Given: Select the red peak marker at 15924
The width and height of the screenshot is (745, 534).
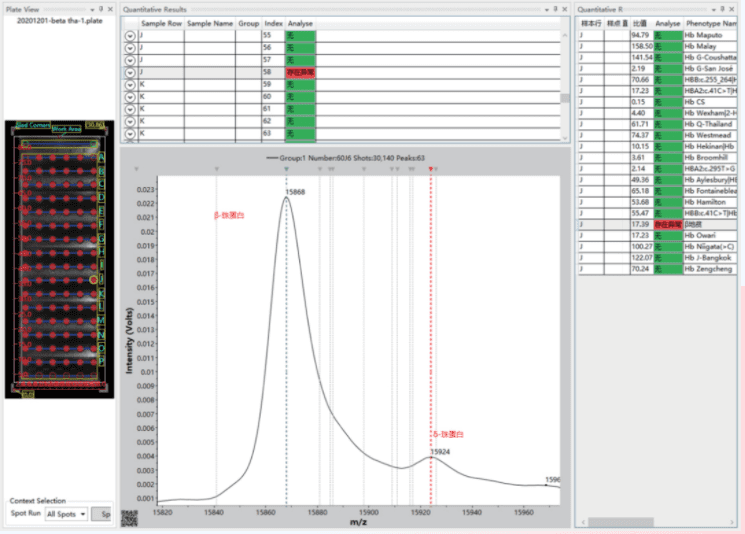Looking at the screenshot, I should click(x=431, y=169).
